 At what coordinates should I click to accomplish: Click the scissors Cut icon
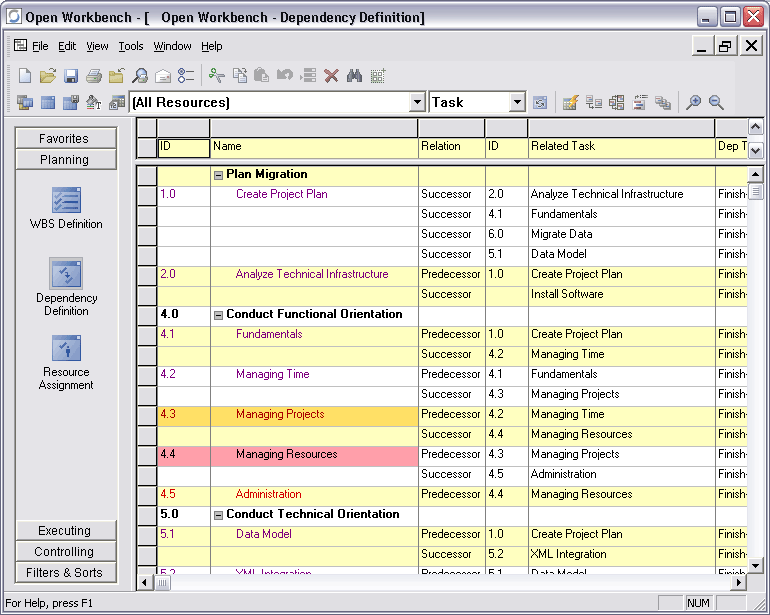(217, 76)
